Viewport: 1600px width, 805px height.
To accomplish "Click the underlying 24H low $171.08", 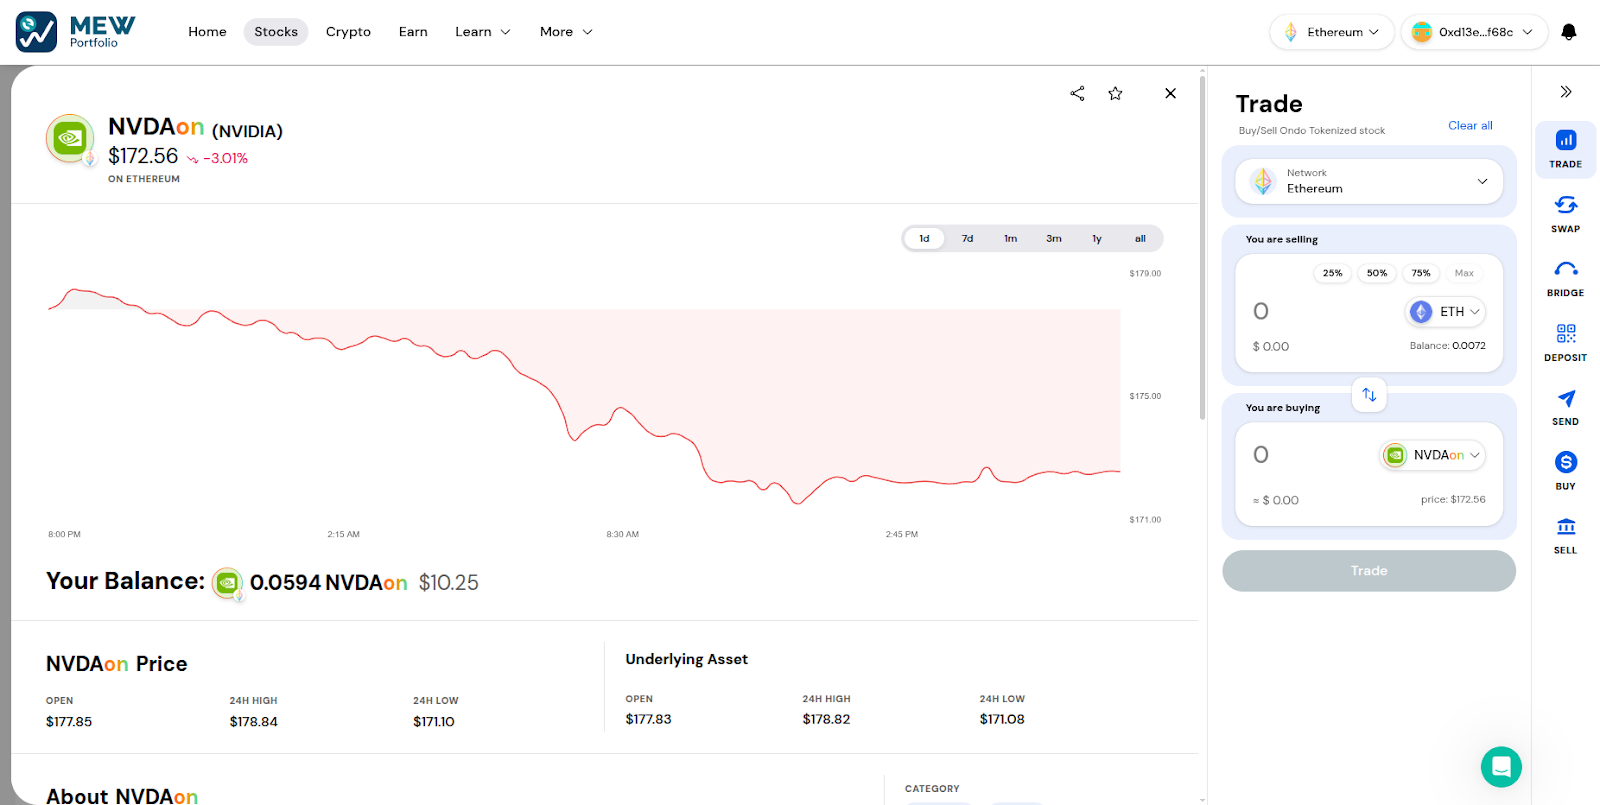I will pyautogui.click(x=1002, y=719).
